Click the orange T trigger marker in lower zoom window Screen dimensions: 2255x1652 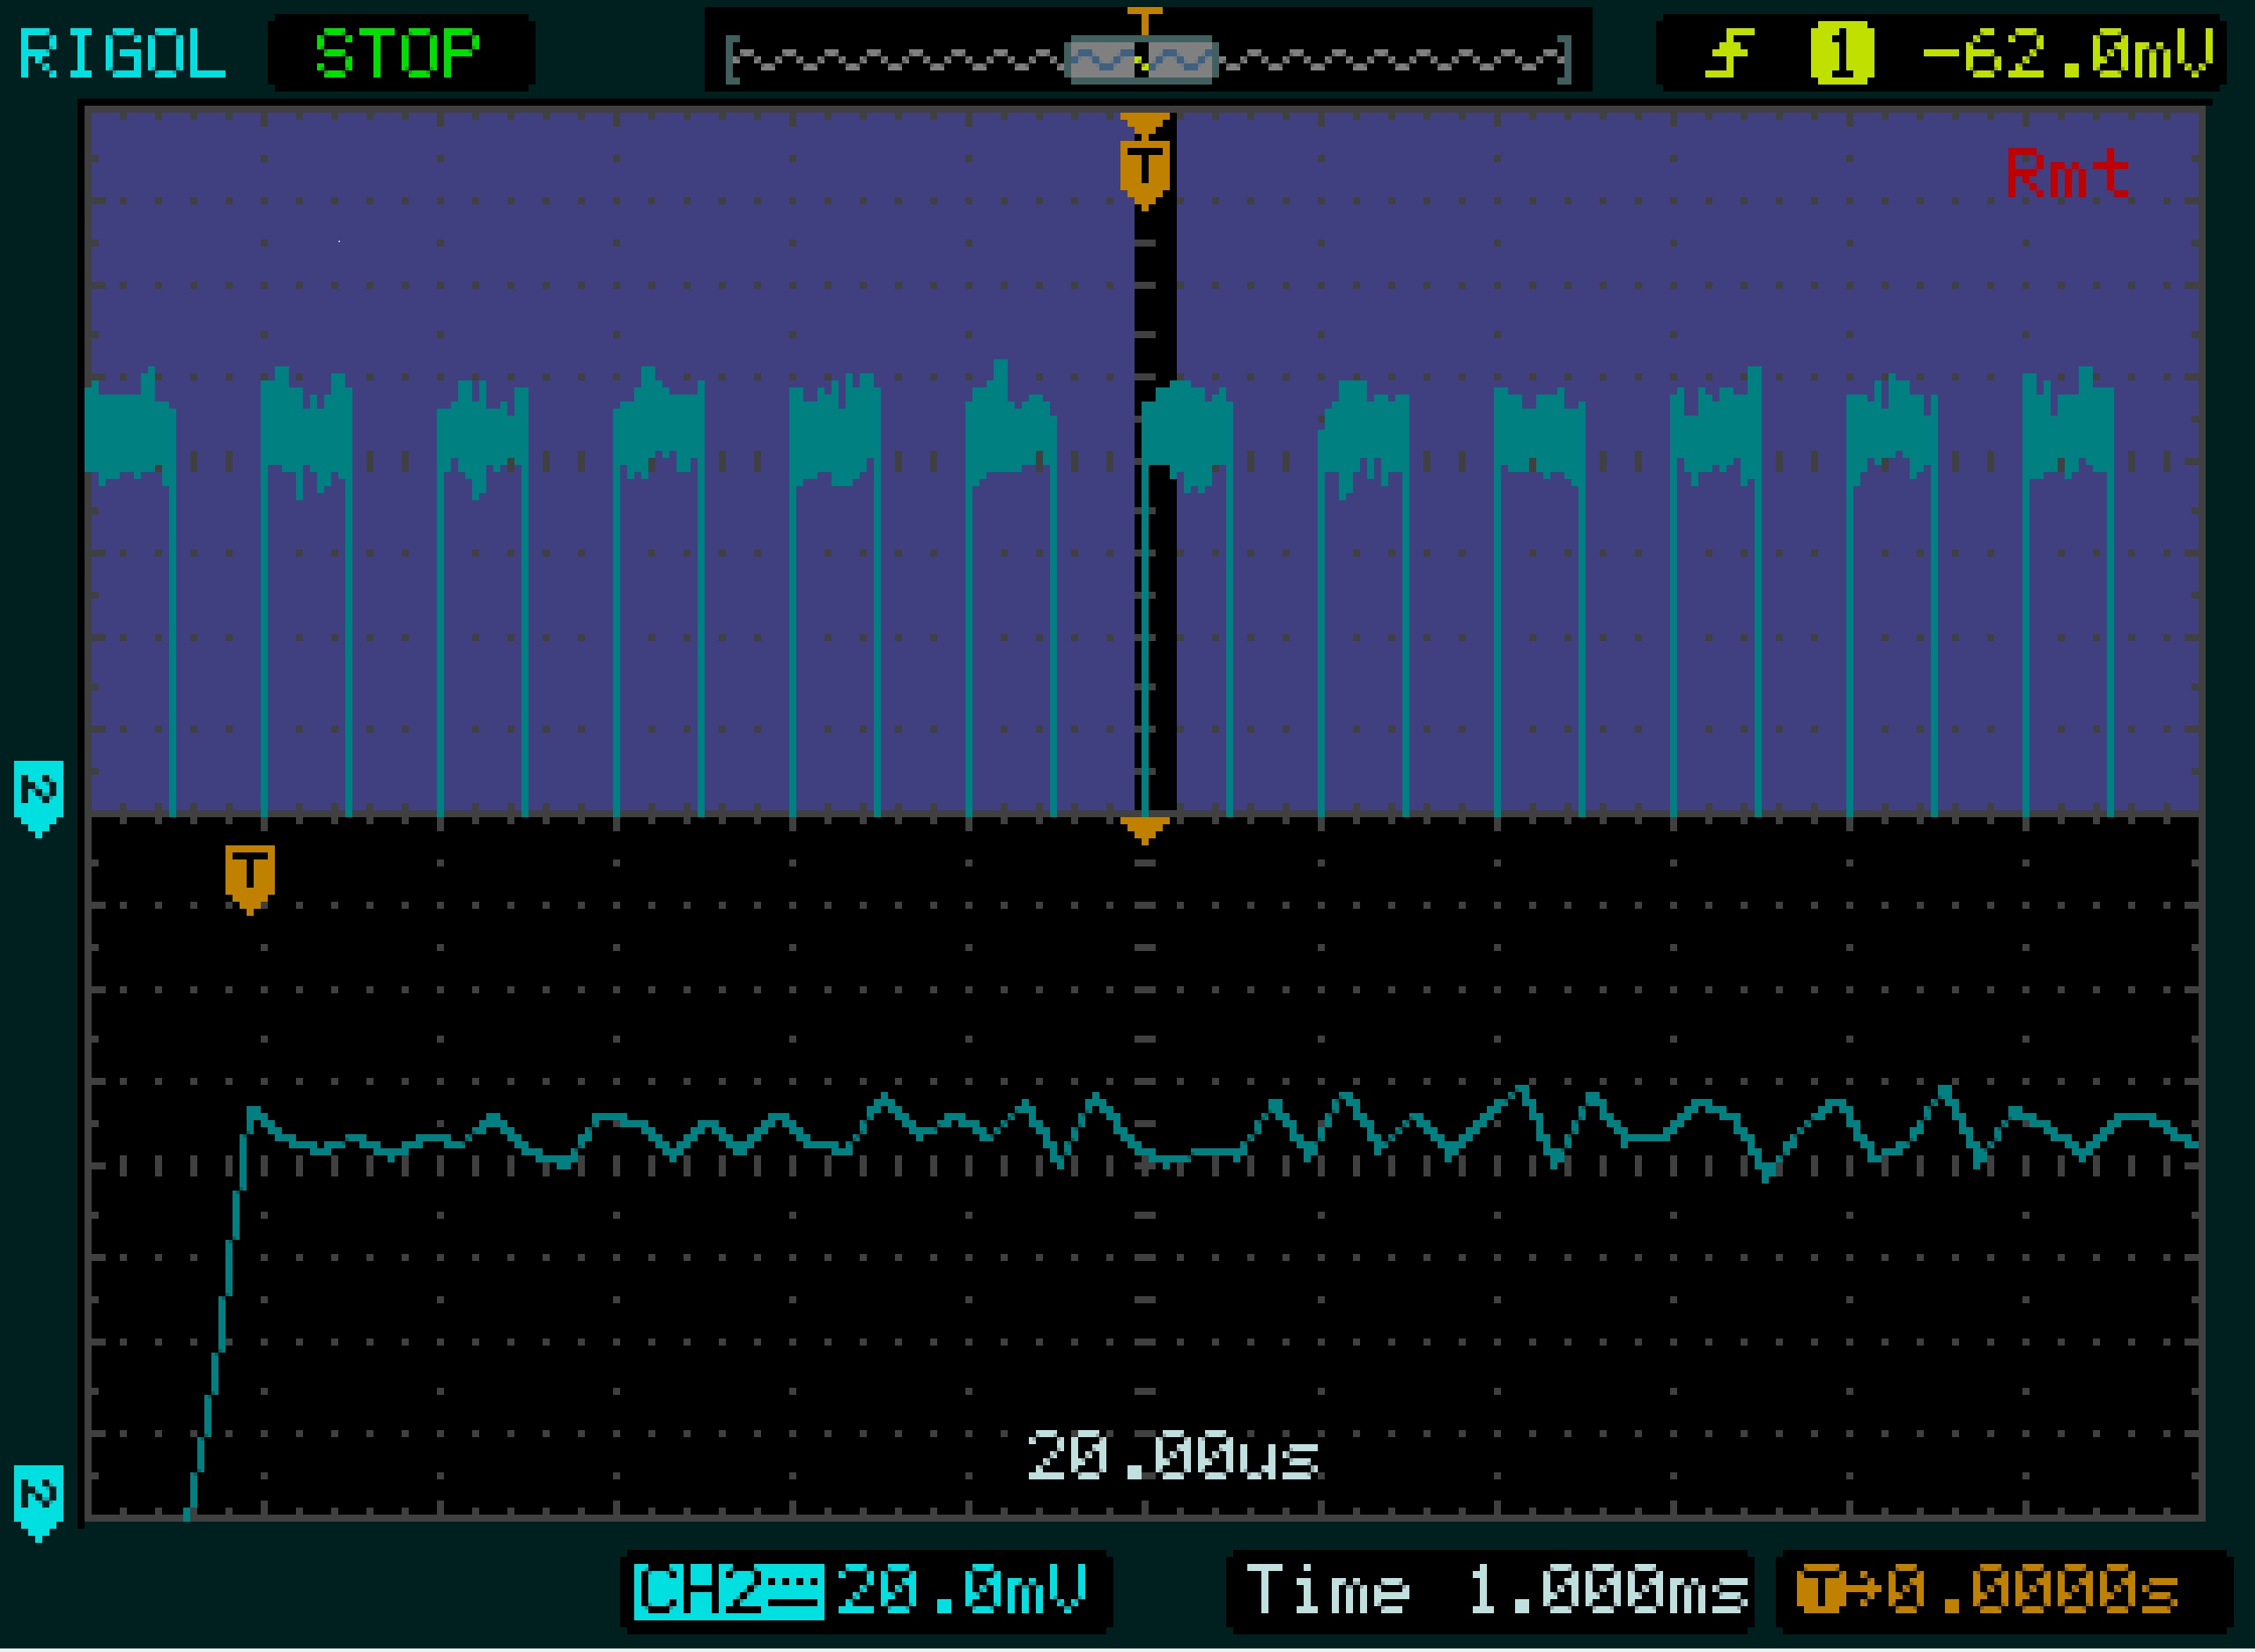pos(250,878)
